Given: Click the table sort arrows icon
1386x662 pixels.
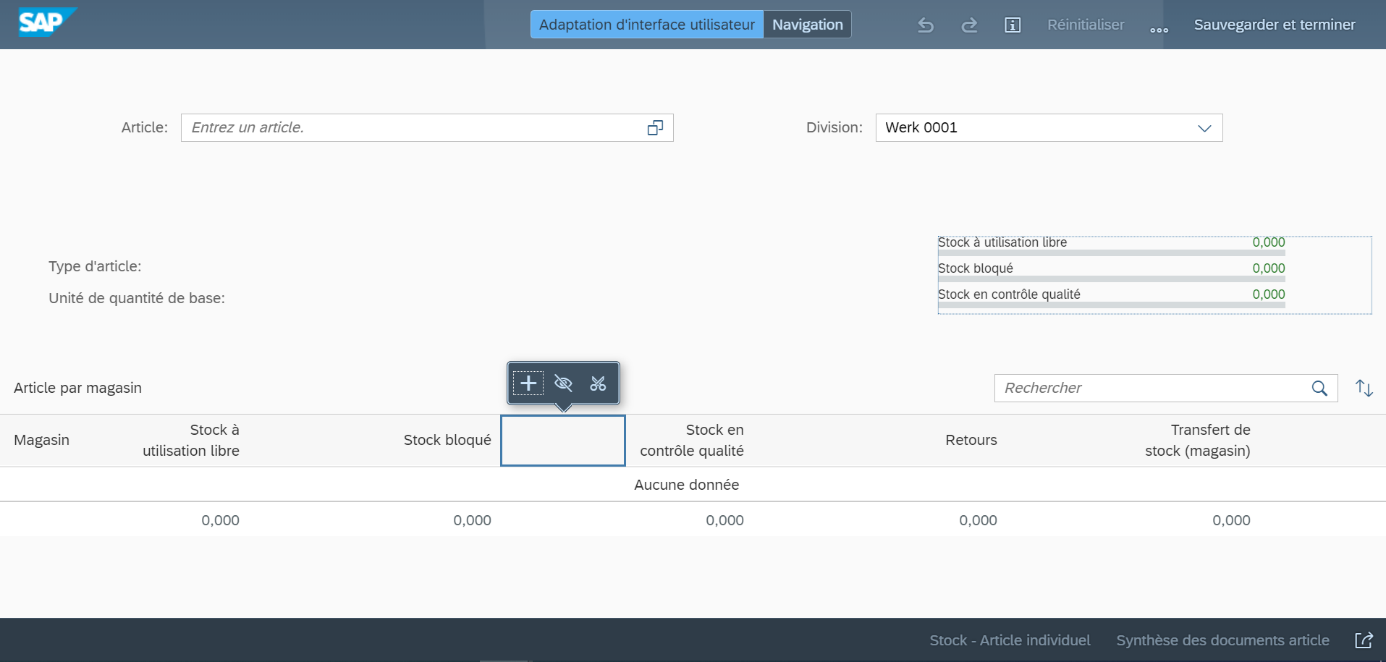Looking at the screenshot, I should pyautogui.click(x=1364, y=388).
